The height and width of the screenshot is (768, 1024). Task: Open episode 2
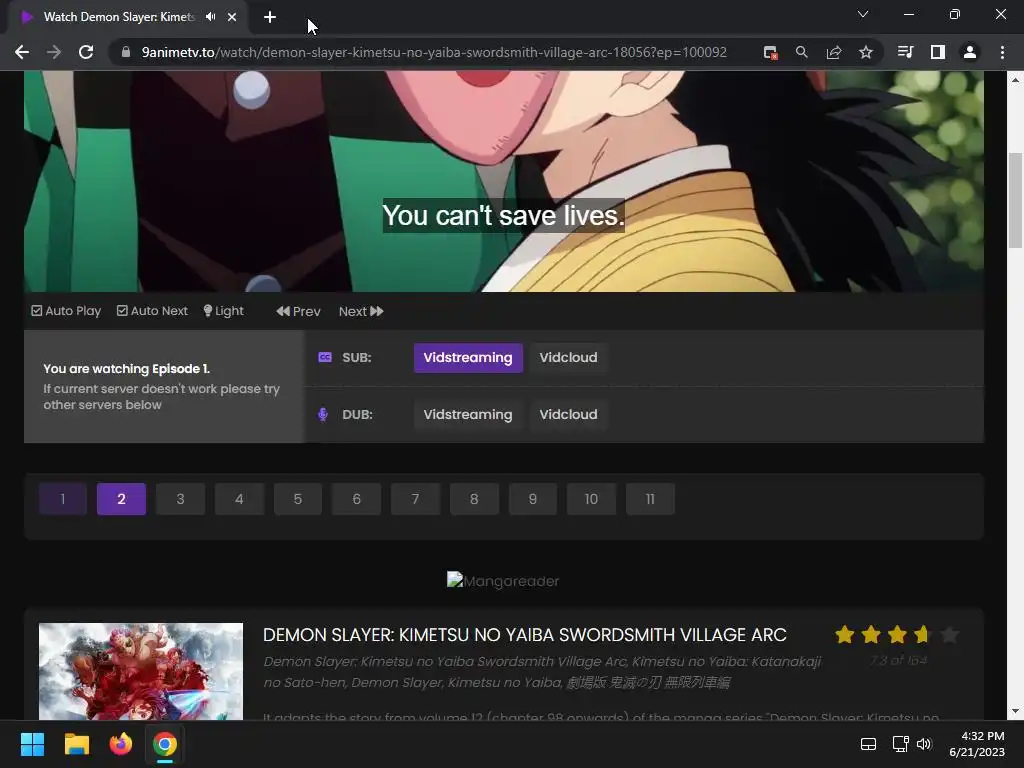(x=121, y=500)
